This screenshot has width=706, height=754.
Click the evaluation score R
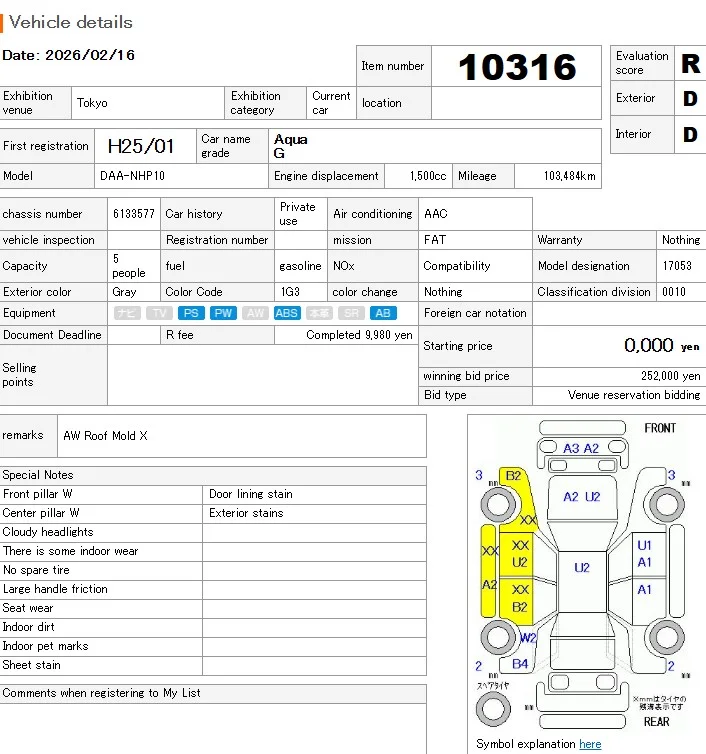pos(691,63)
